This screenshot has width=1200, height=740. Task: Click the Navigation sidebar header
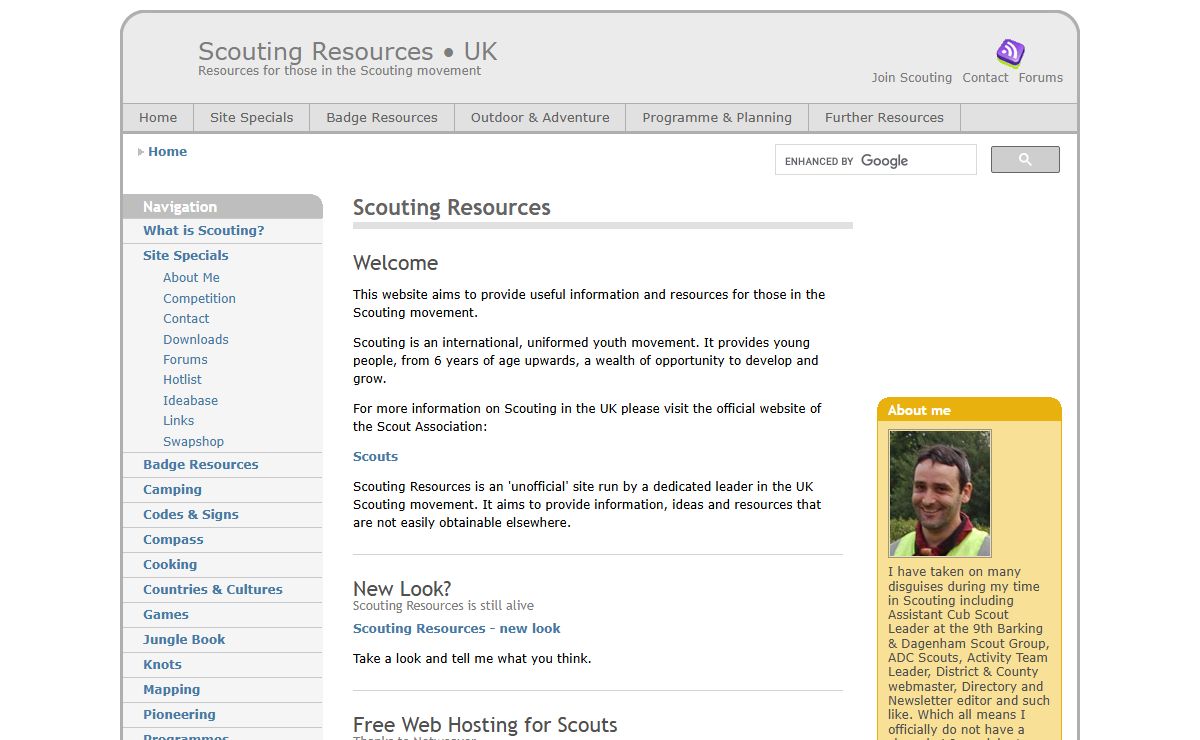(x=223, y=206)
